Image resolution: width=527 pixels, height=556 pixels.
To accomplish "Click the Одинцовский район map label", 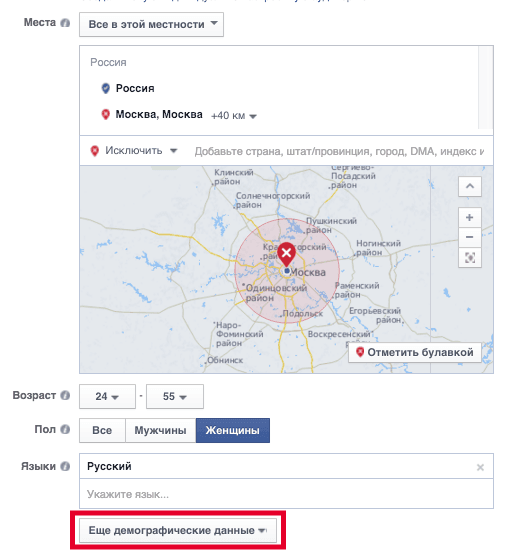I will tap(276, 293).
